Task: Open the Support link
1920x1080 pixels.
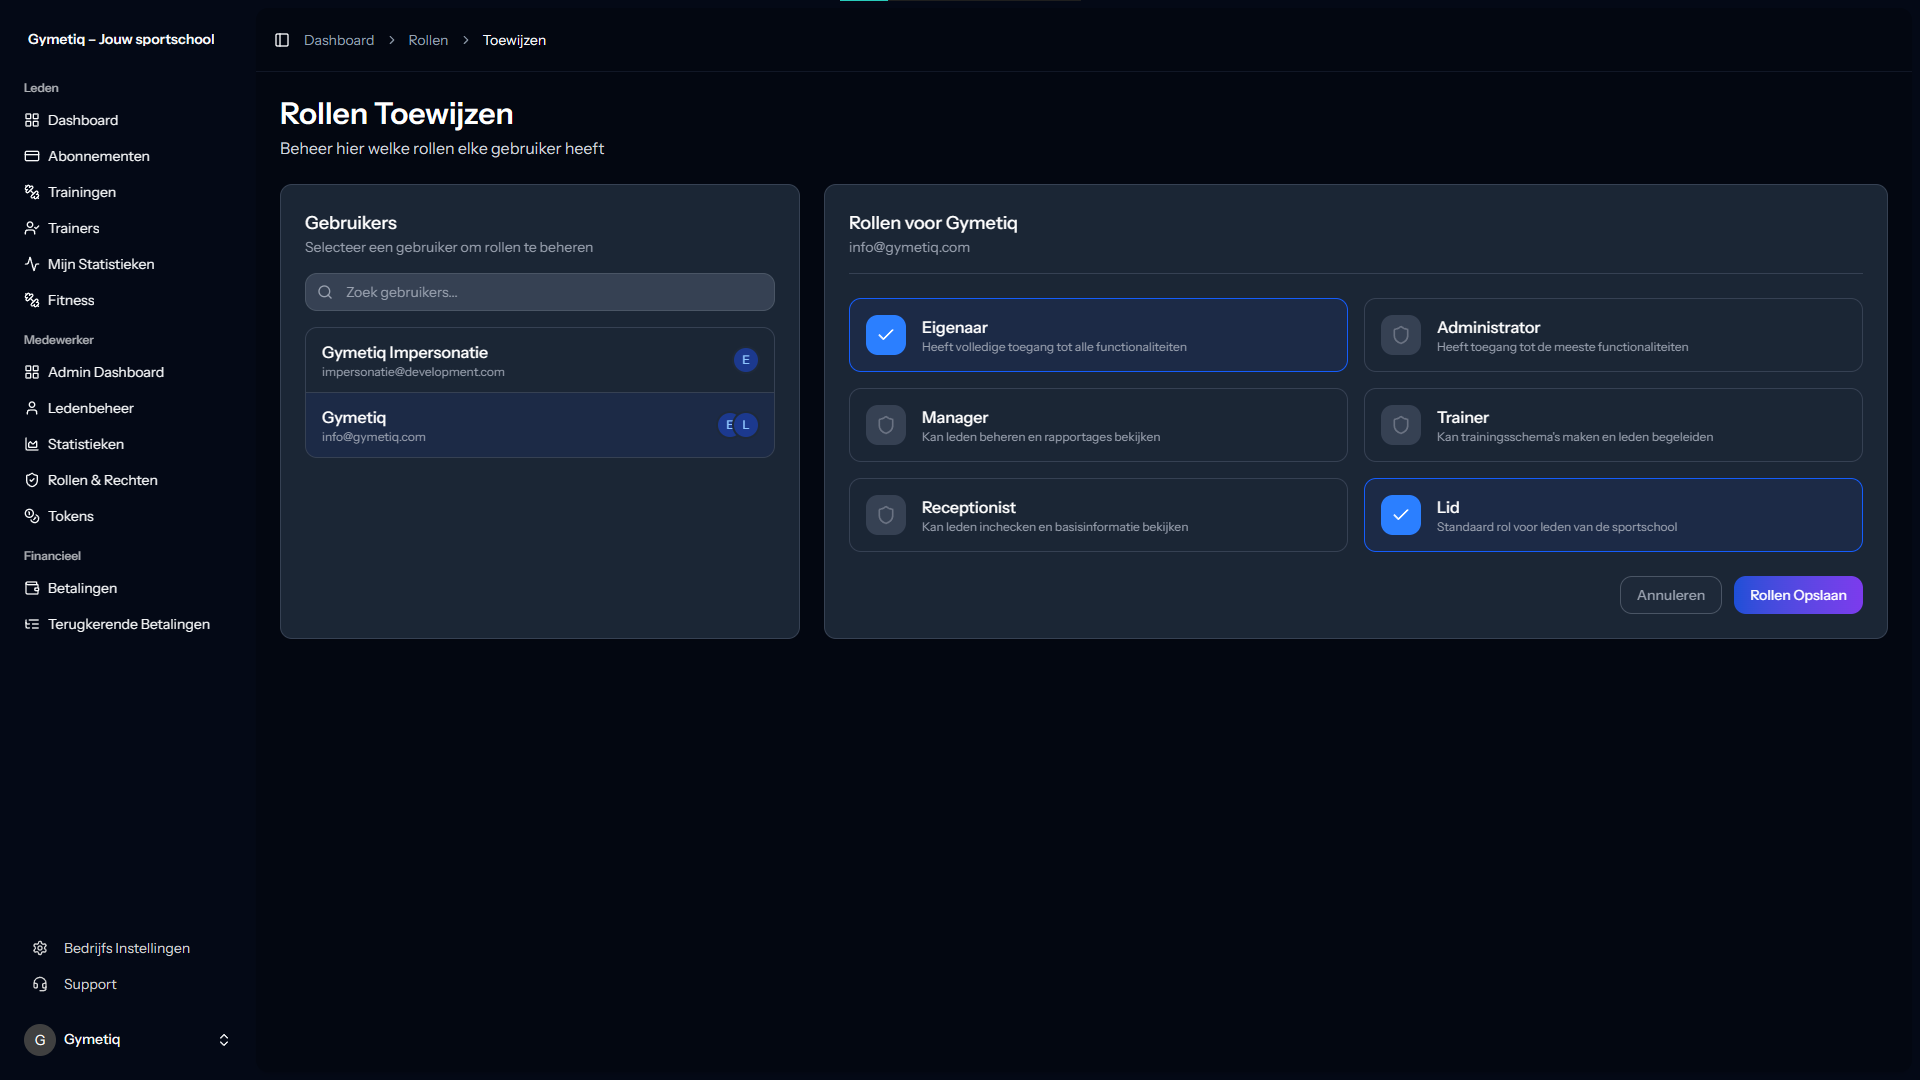Action: click(128, 984)
